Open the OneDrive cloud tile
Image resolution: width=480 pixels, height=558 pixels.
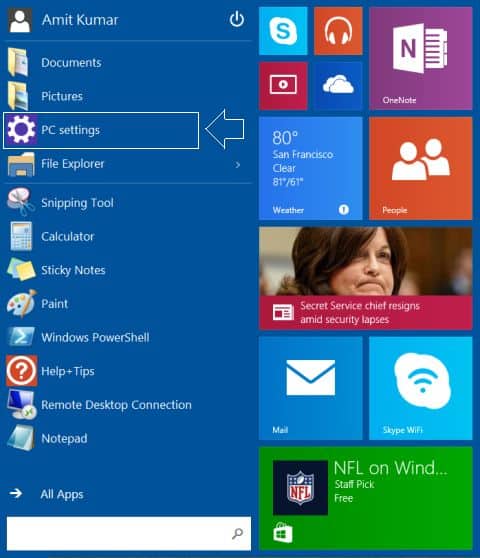click(x=338, y=86)
